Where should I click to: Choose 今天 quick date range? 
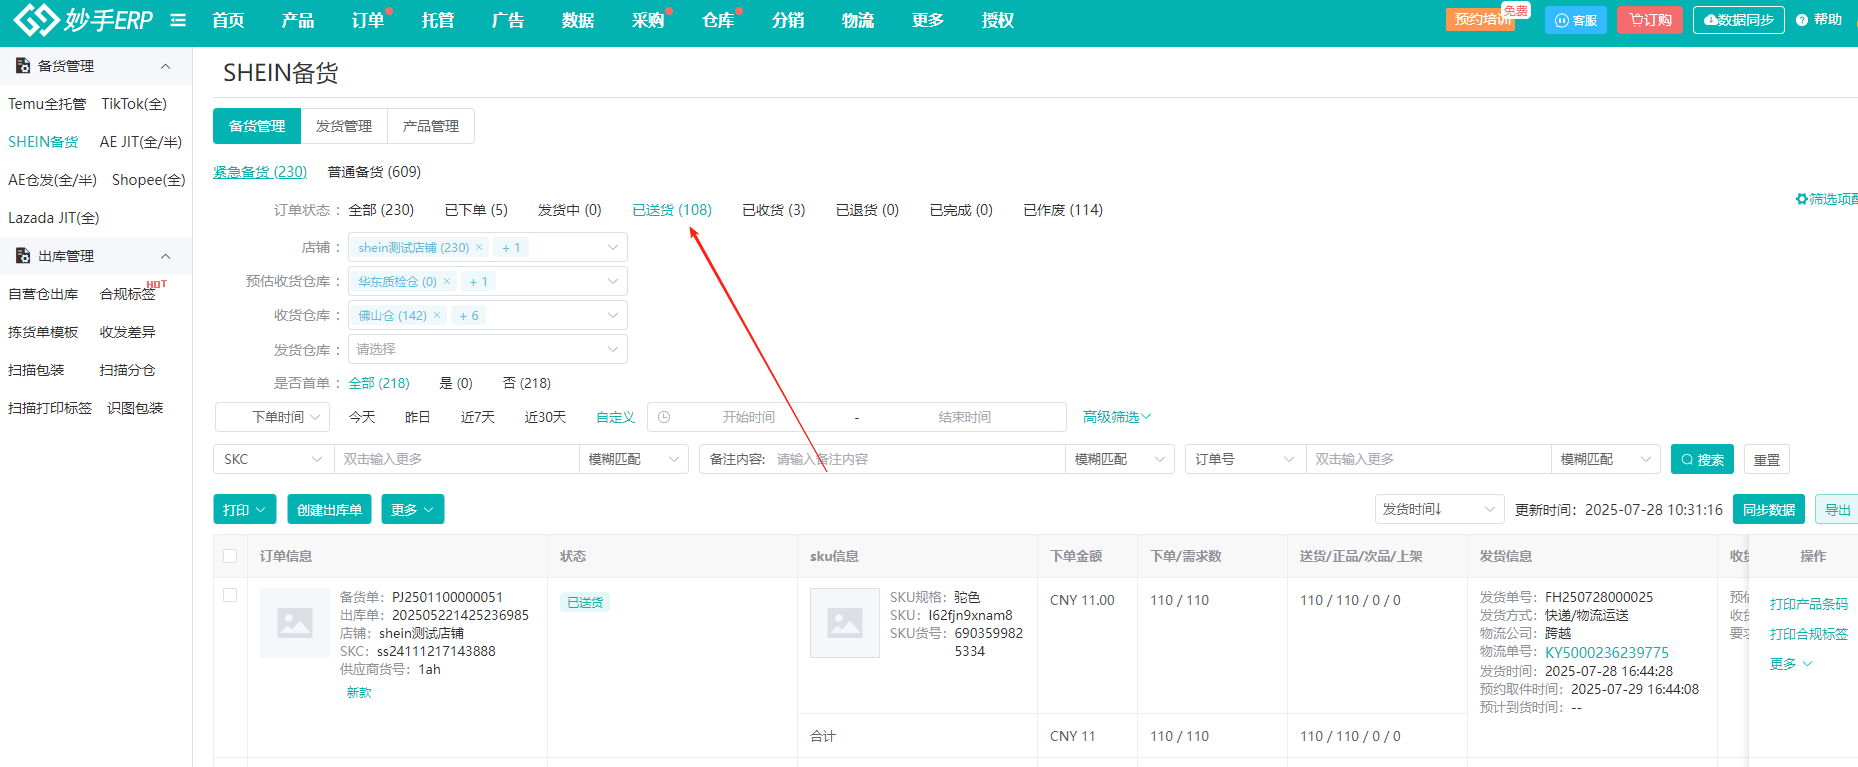[362, 417]
